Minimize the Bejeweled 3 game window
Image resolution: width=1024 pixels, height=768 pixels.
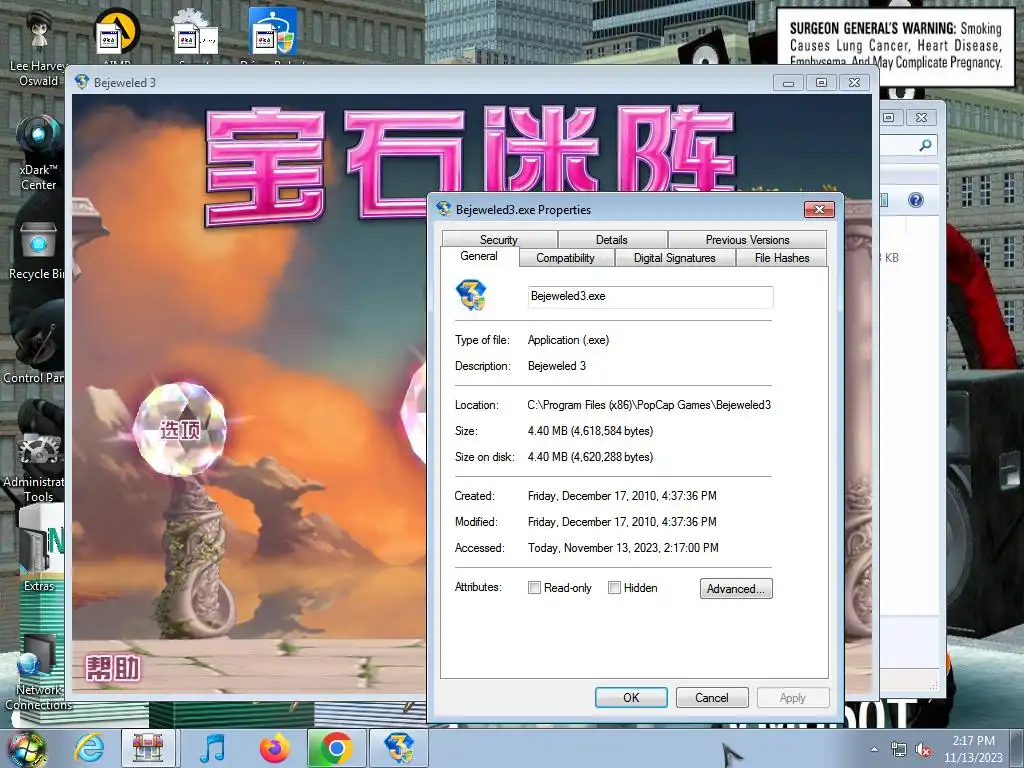pos(788,83)
